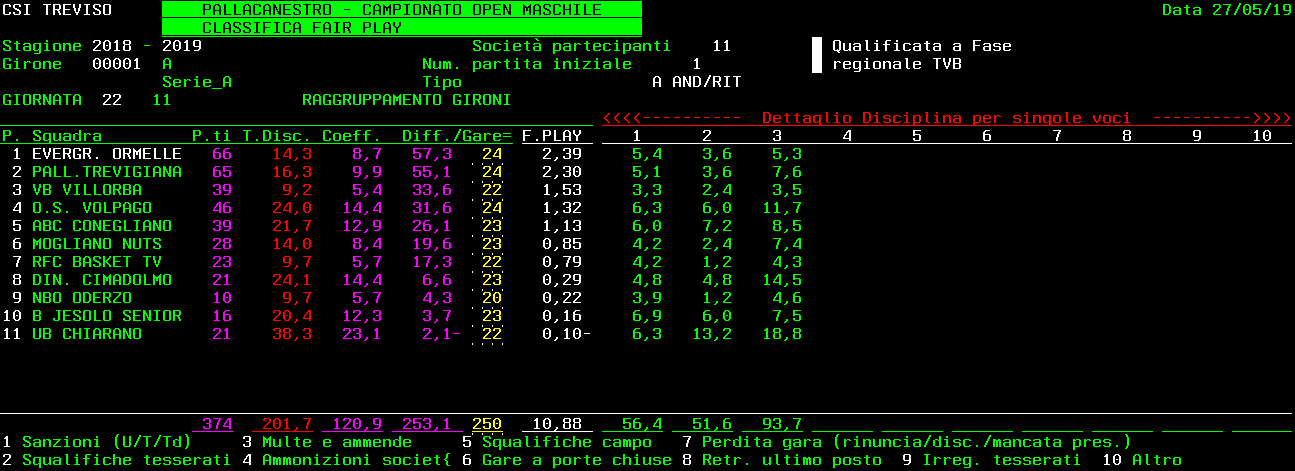Click on the UB CHIARANO team

86,334
